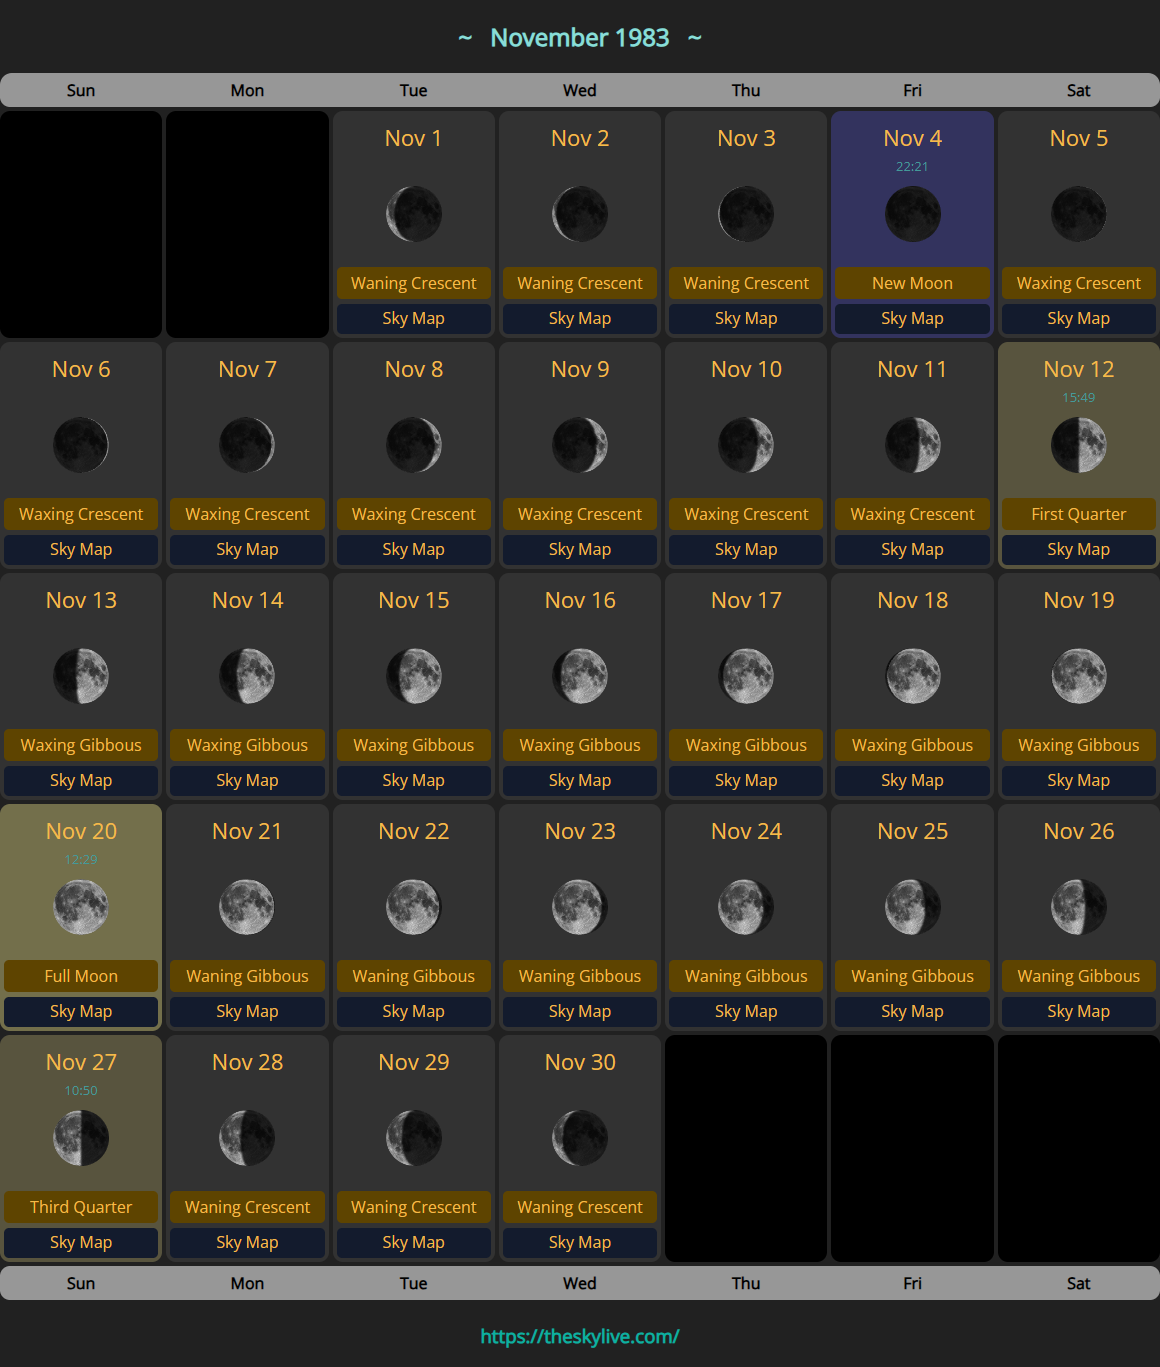The height and width of the screenshot is (1367, 1160).
Task: Click the Waxing Gibbous label on Nov 15
Action: coord(414,745)
